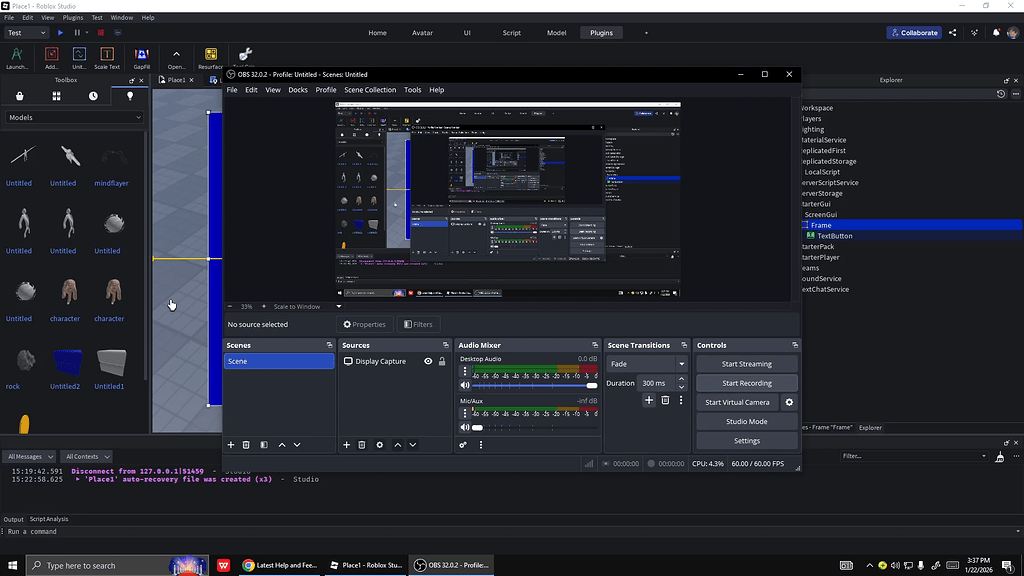Screen dimensions: 1024x576
Task: Open source properties gear in Sources panel
Action: (379, 445)
